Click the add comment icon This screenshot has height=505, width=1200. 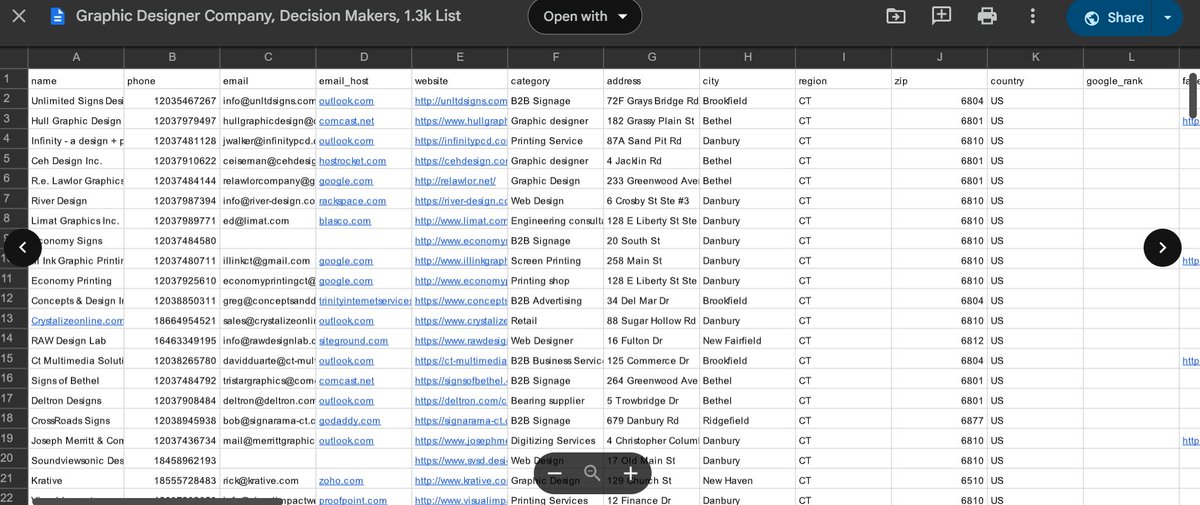[x=941, y=16]
